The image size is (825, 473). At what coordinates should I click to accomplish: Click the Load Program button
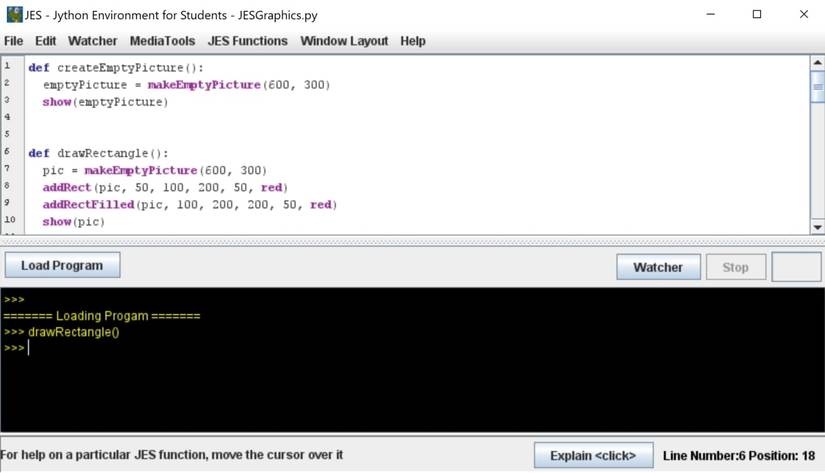click(x=62, y=265)
